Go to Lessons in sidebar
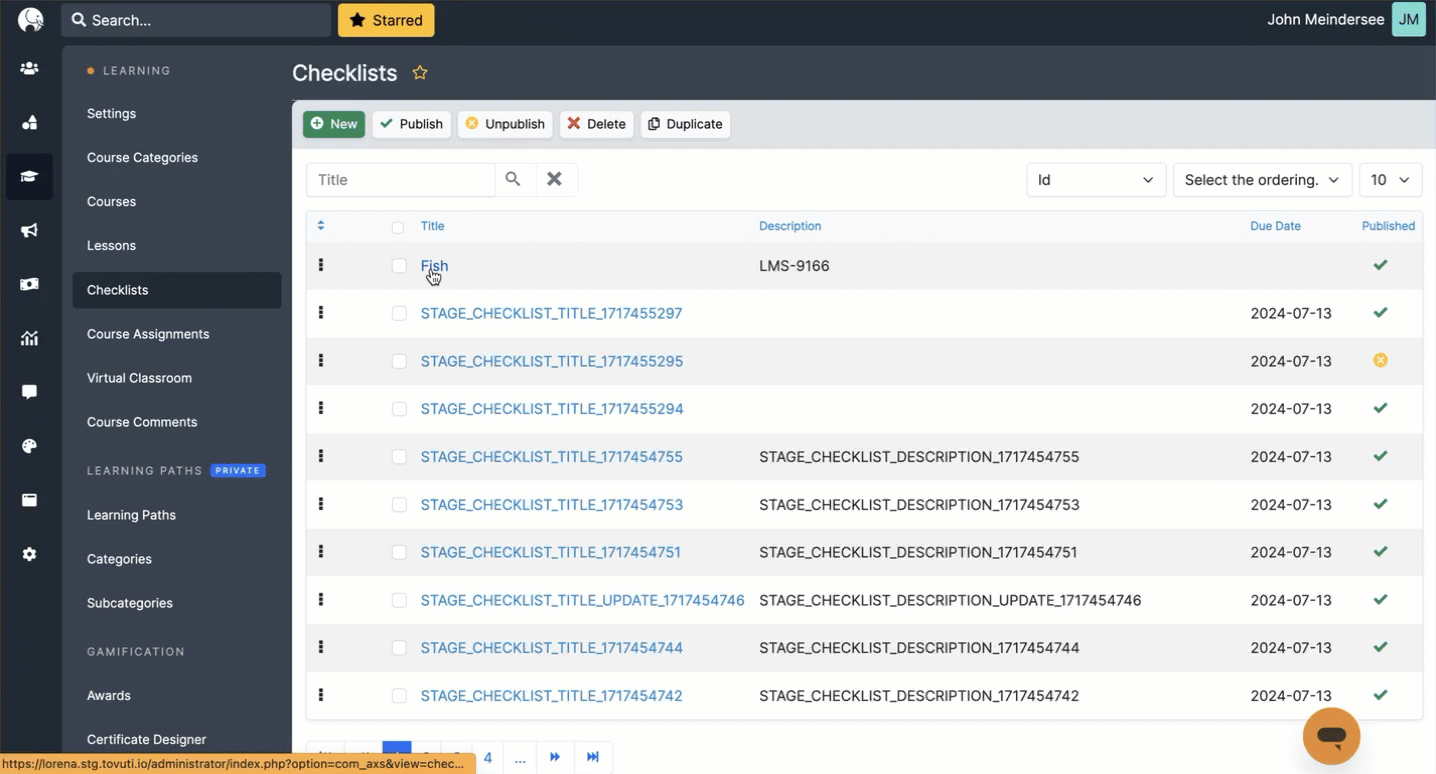Image resolution: width=1436 pixels, height=774 pixels. tap(111, 245)
